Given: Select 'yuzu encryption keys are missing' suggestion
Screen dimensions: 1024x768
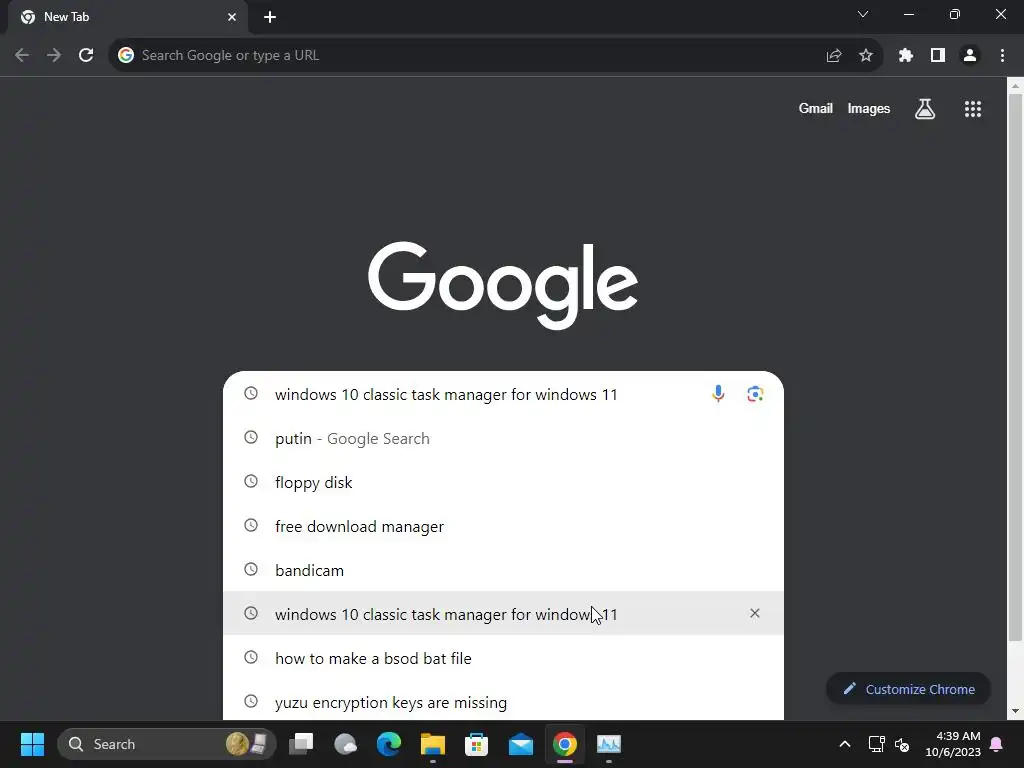Looking at the screenshot, I should pyautogui.click(x=503, y=701).
